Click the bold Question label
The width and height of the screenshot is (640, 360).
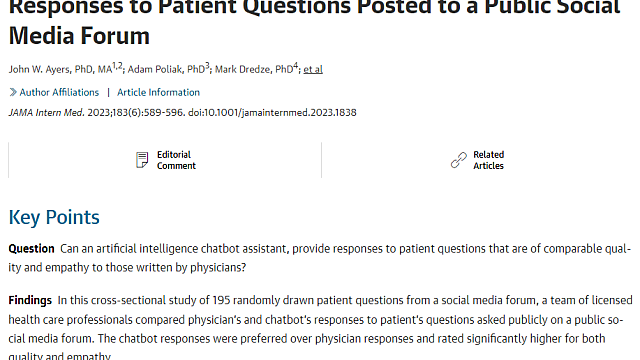31,249
